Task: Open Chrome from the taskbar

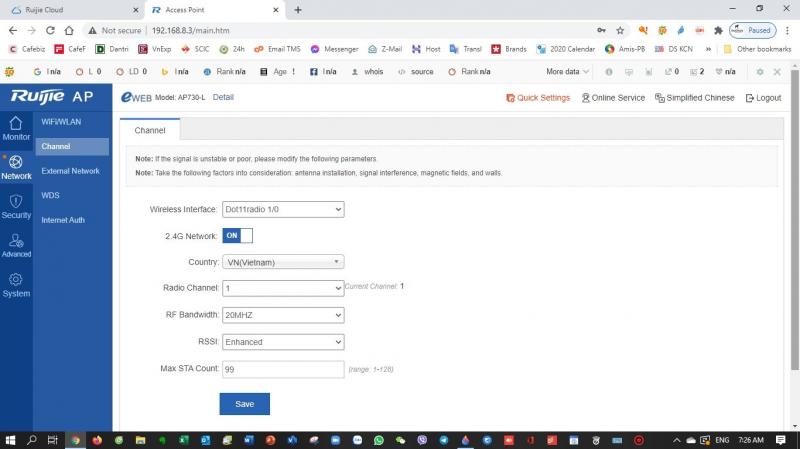Action: point(76,440)
